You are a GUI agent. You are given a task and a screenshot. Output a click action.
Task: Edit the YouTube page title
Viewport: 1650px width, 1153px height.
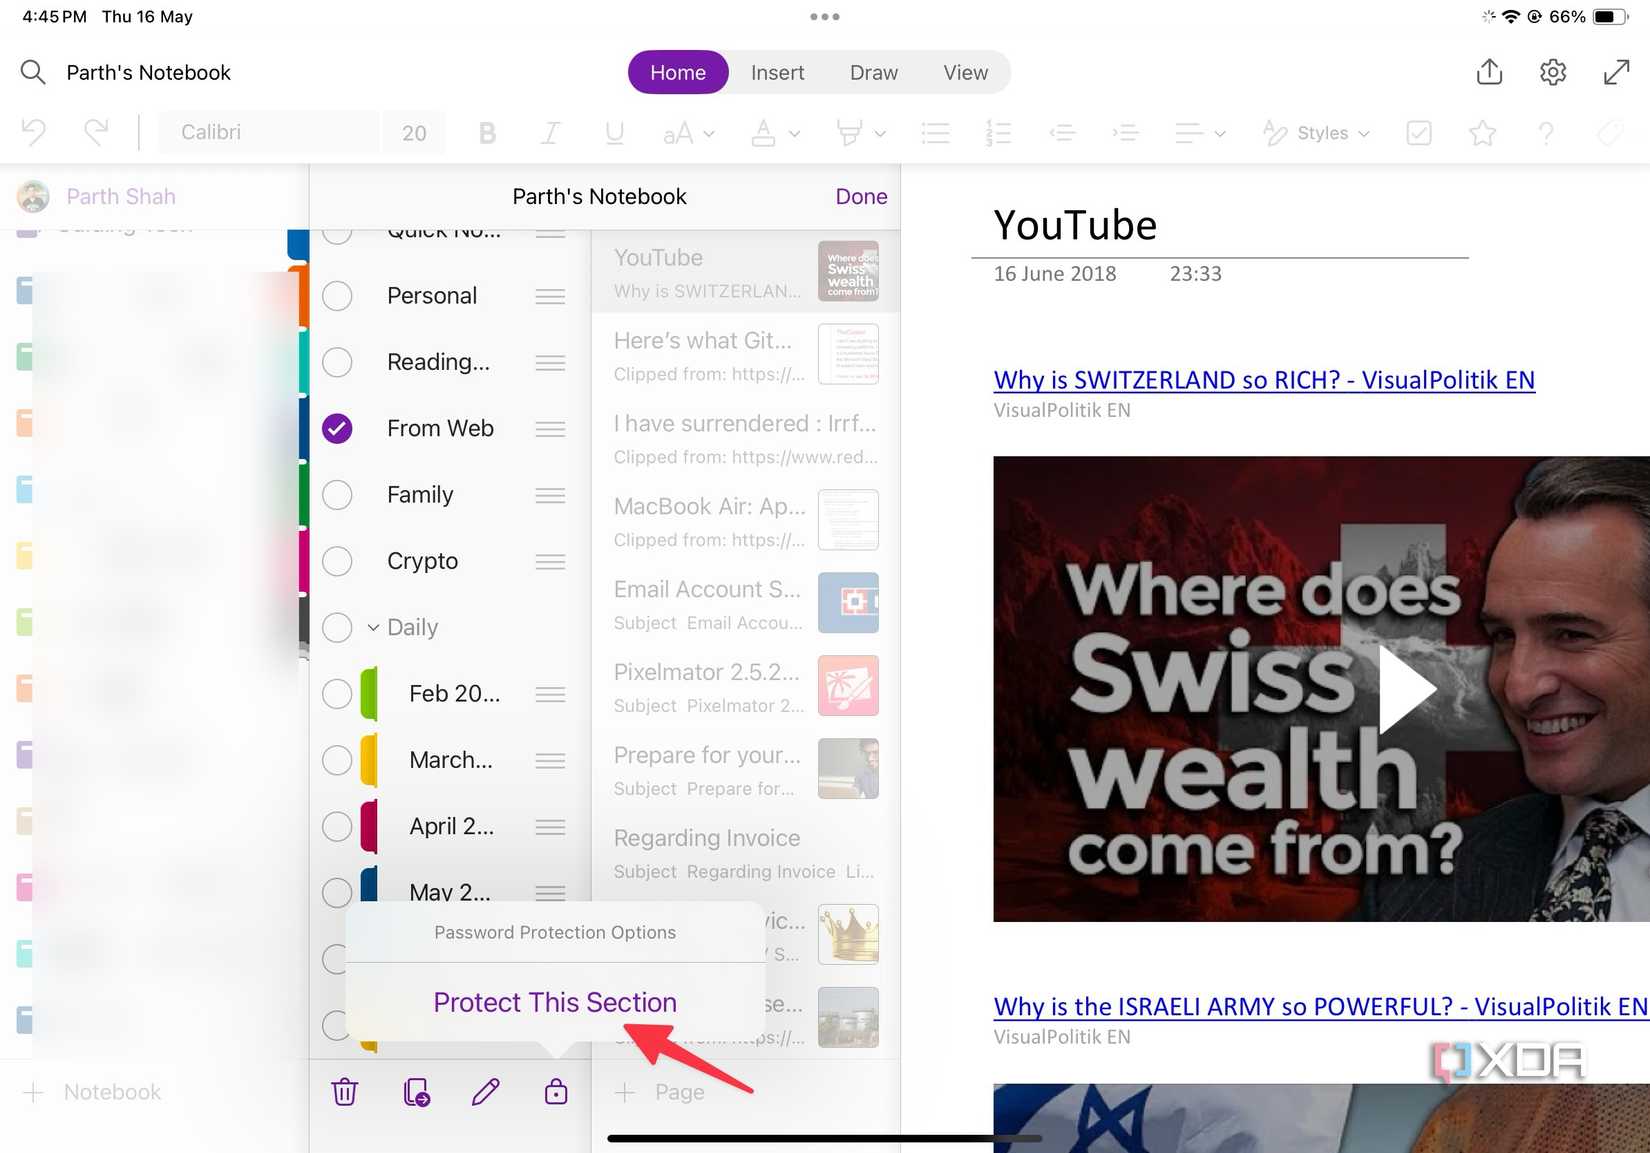click(1075, 225)
